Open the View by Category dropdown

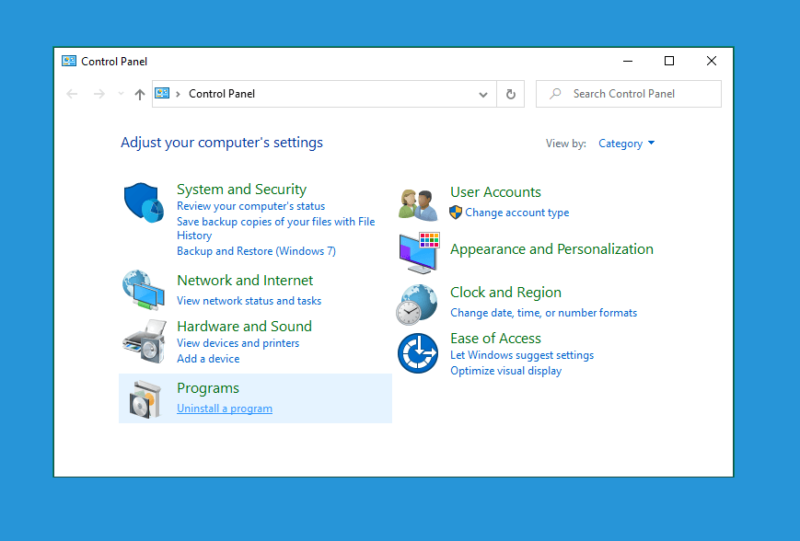coord(627,143)
